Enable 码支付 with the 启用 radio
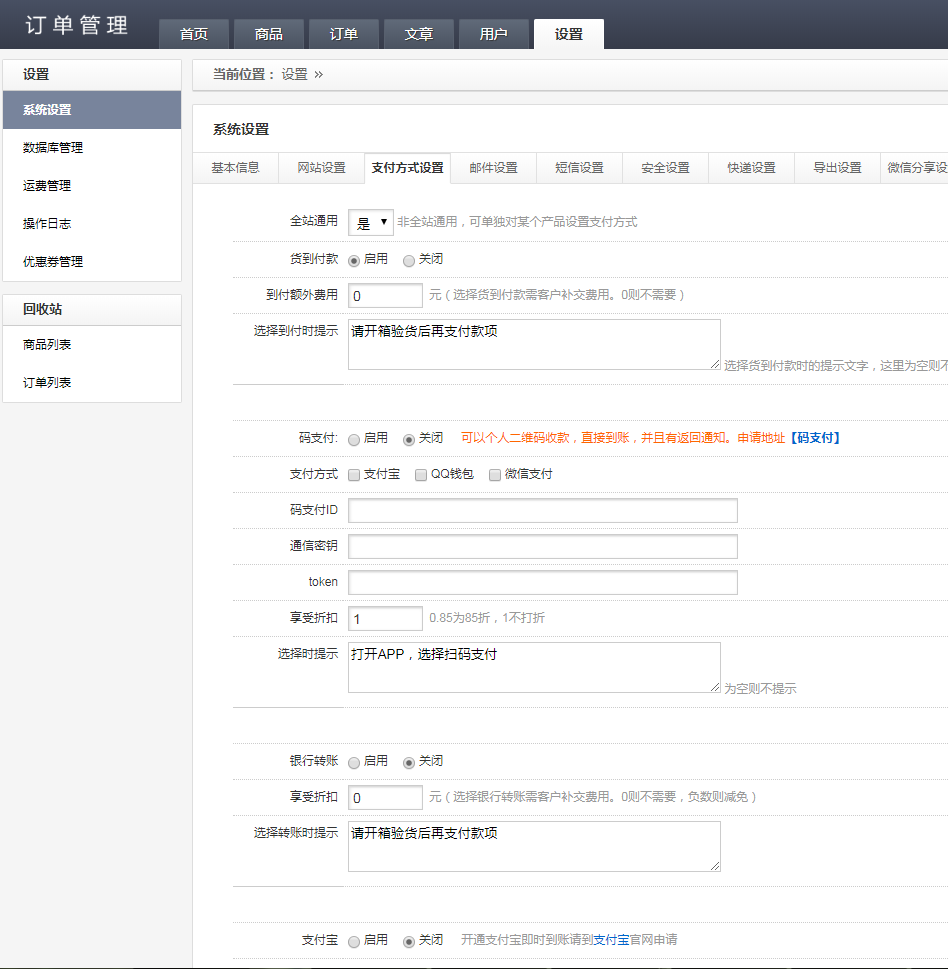 (354, 439)
